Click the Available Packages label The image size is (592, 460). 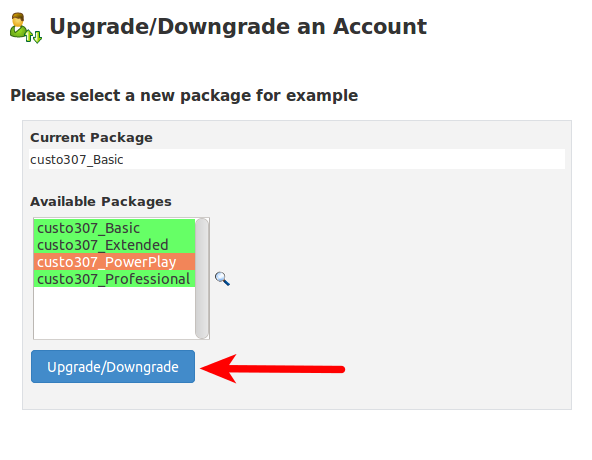coord(101,202)
